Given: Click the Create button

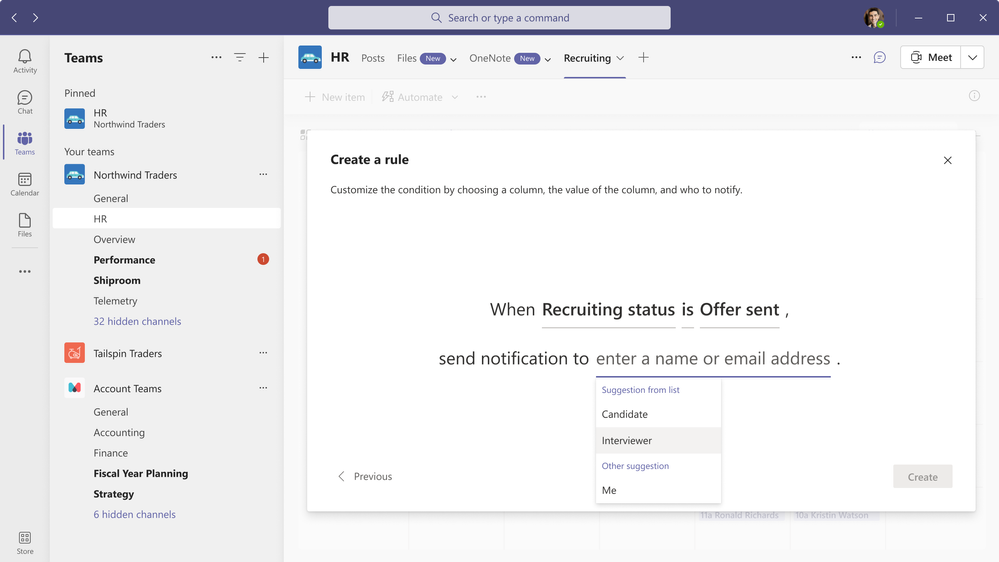Looking at the screenshot, I should pyautogui.click(x=923, y=477).
